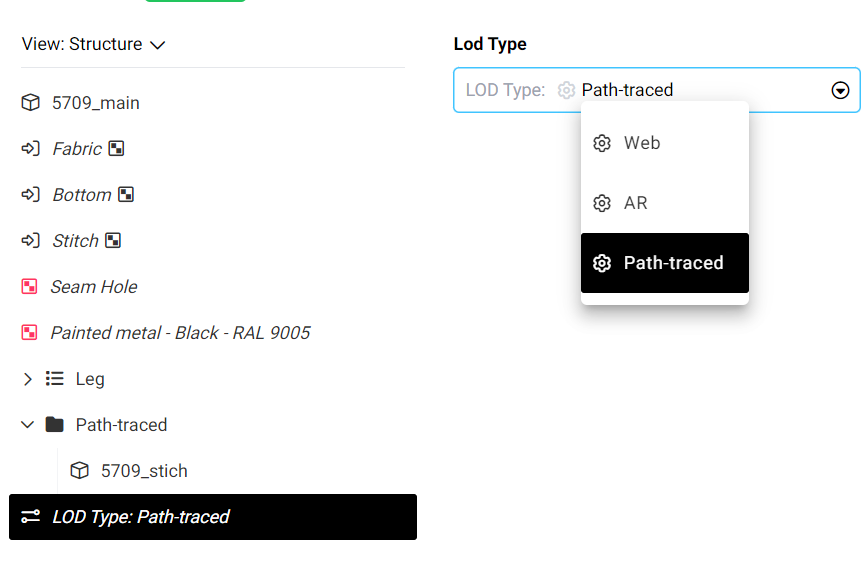The height and width of the screenshot is (576, 866).
Task: Click the folder icon beside Path-traced
Action: pos(55,425)
